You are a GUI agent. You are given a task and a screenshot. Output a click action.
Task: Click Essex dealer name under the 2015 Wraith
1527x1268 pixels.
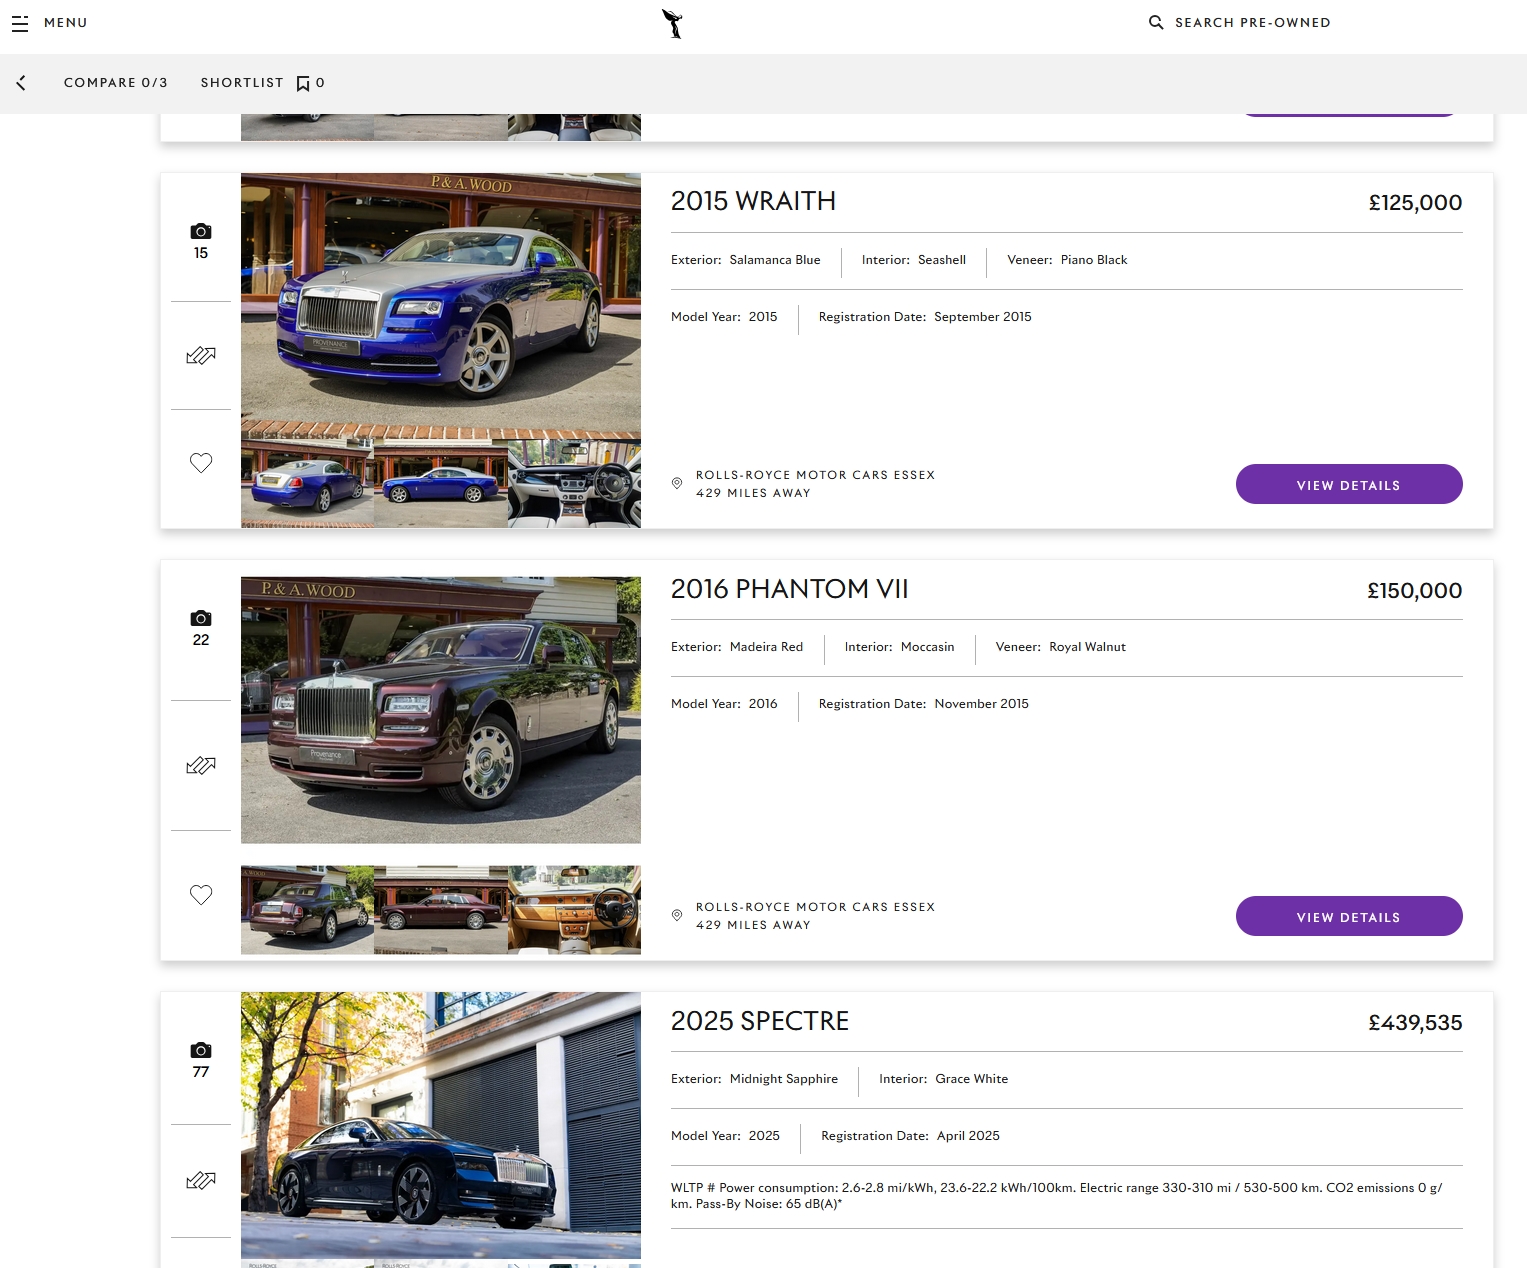816,475
